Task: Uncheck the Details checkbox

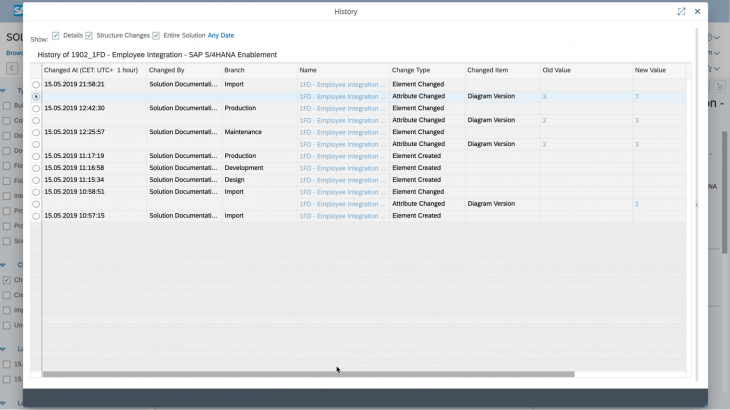Action: [x=56, y=35]
